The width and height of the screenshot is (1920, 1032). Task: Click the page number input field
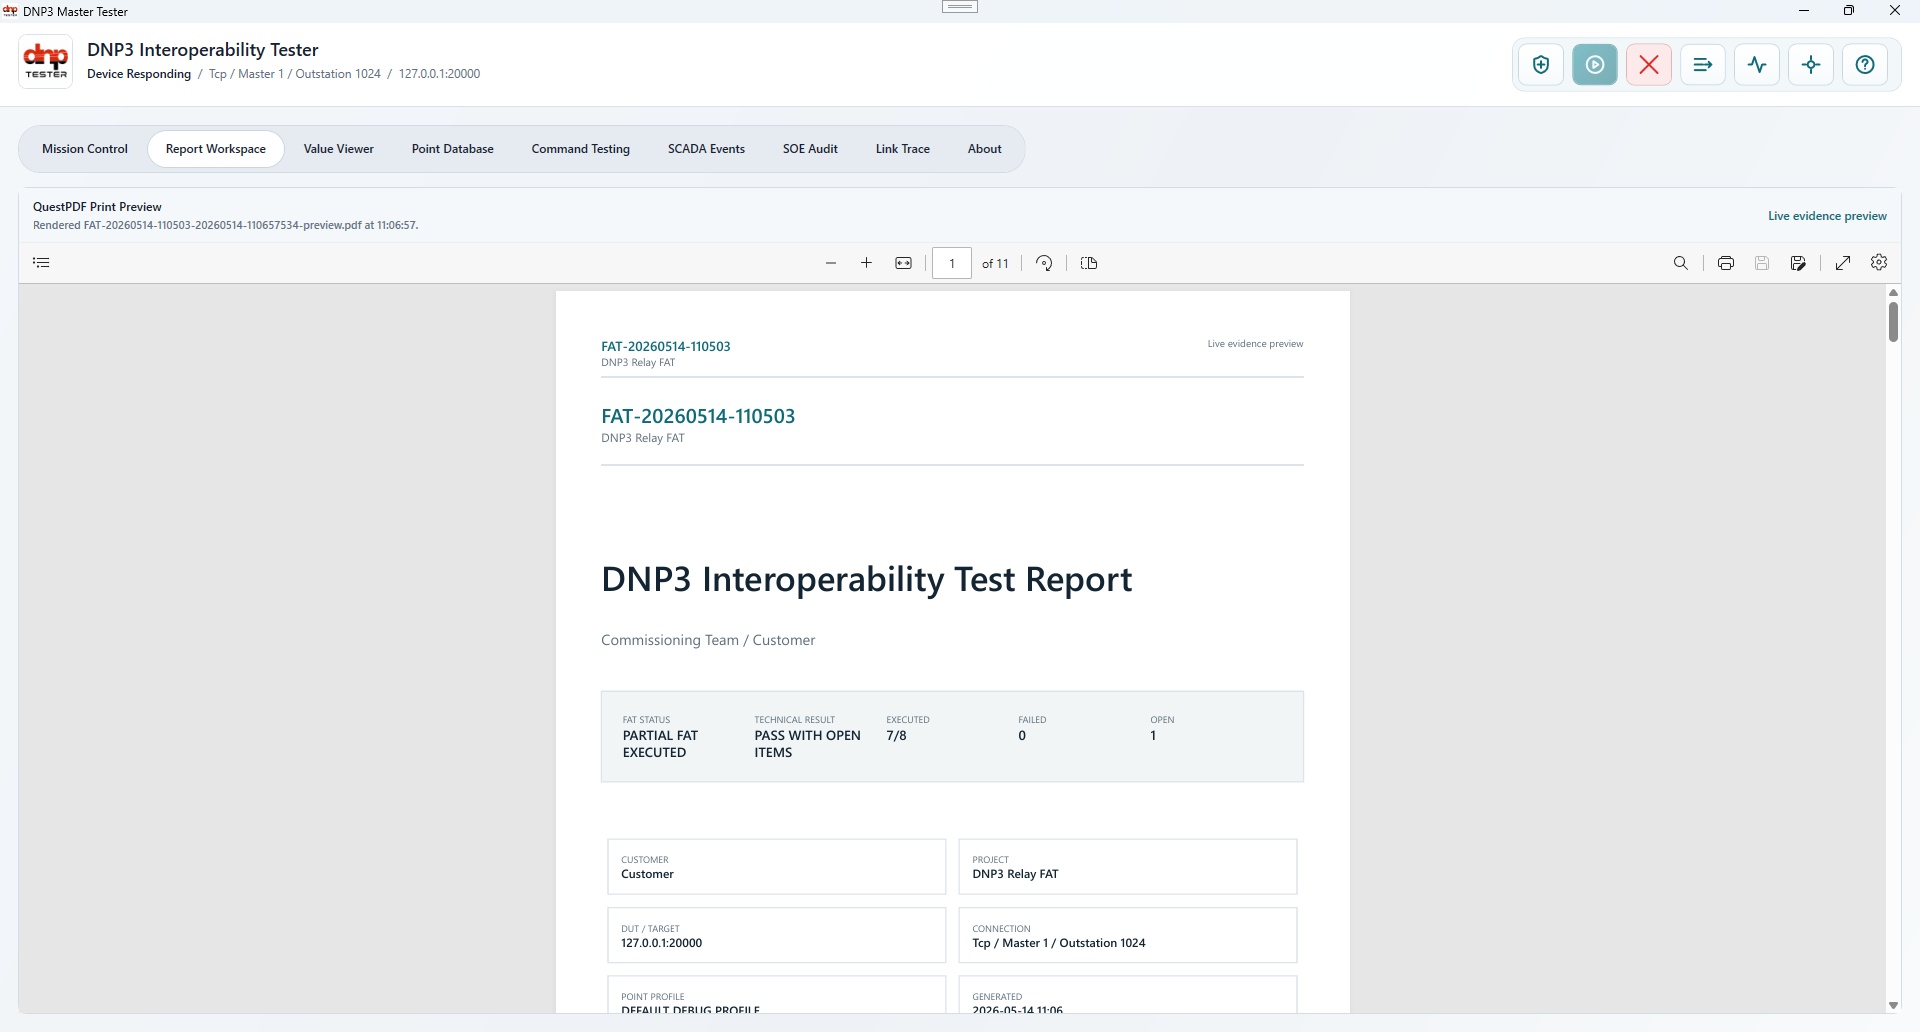(952, 263)
